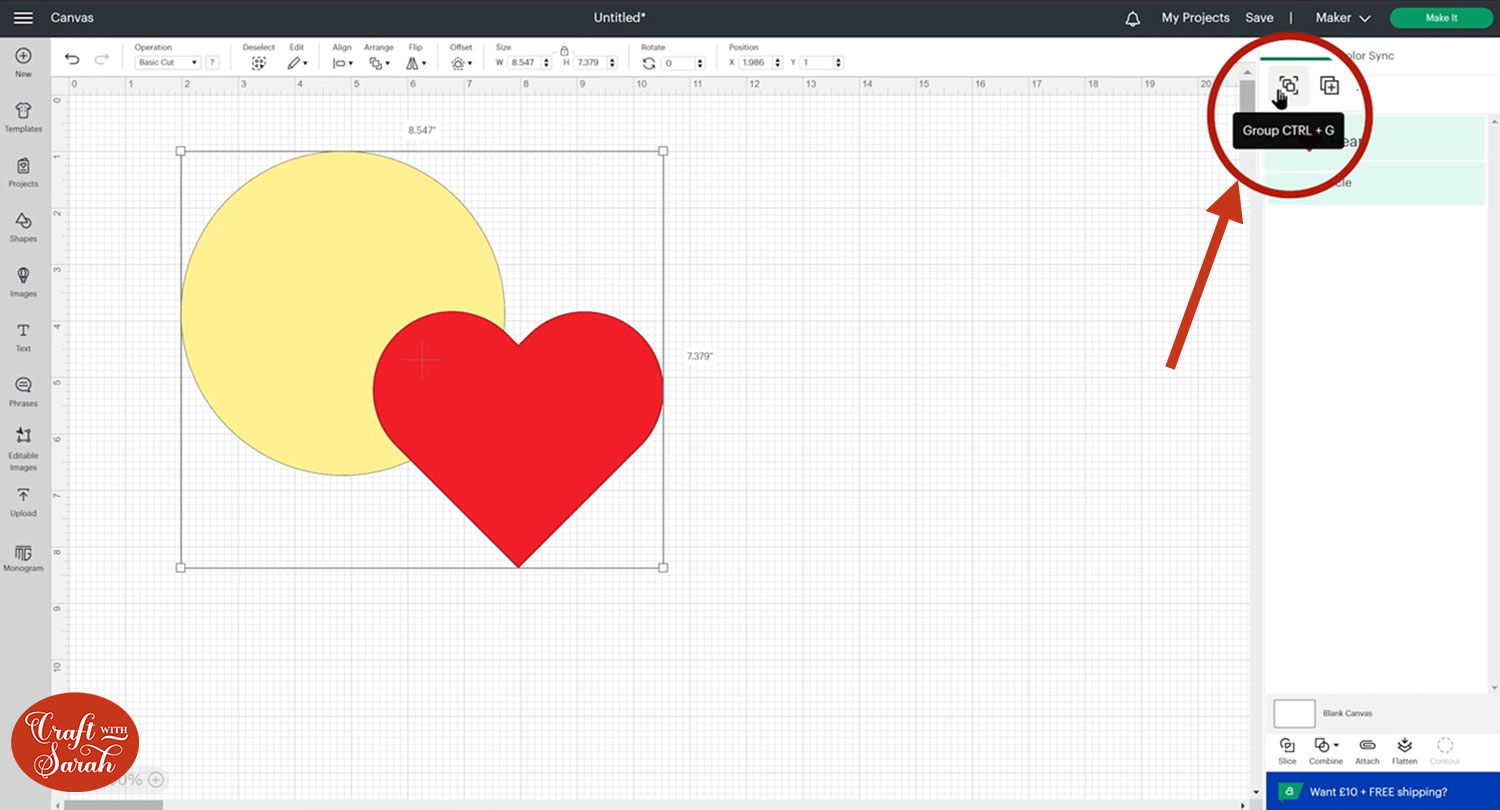
Task: Click the Flatten tool
Action: point(1404,751)
